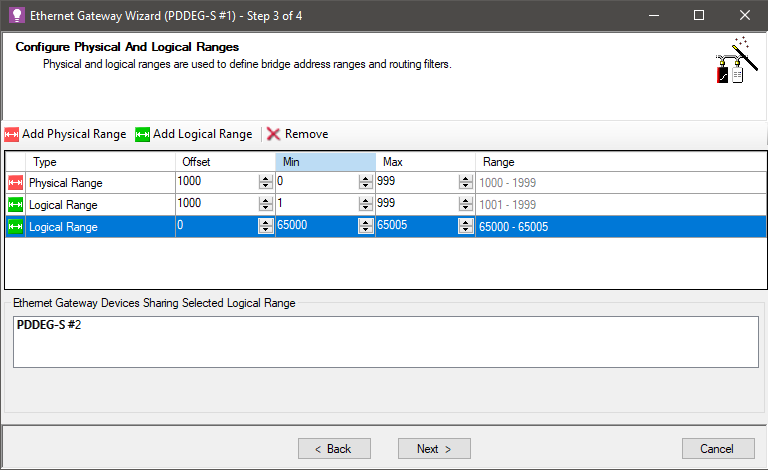Click the Add Physical Range icon

coord(12,134)
